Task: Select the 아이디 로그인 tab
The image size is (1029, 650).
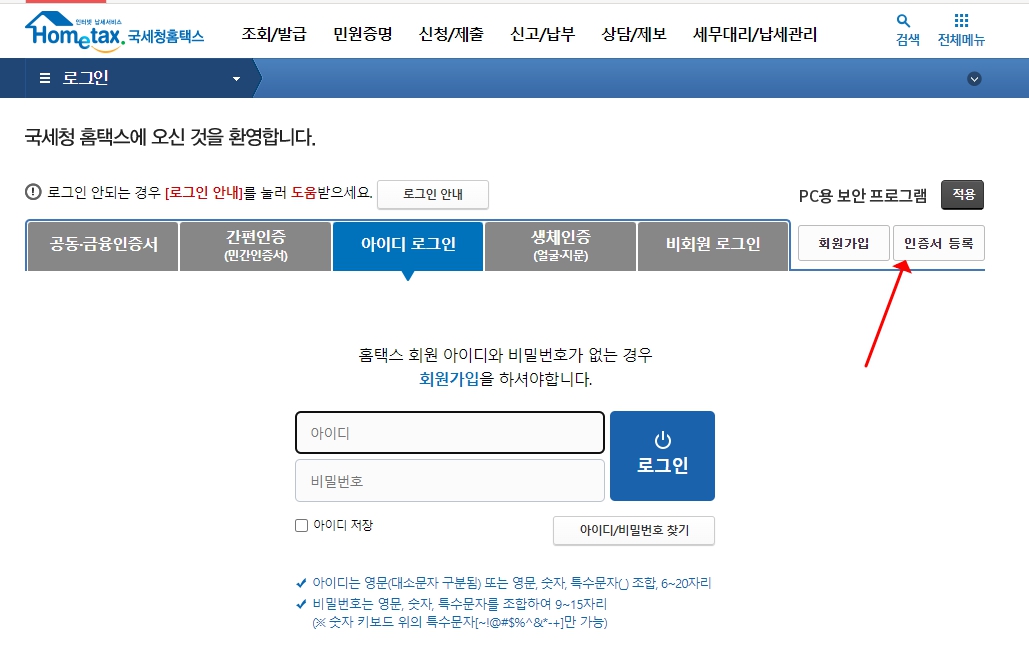Action: pyautogui.click(x=408, y=246)
